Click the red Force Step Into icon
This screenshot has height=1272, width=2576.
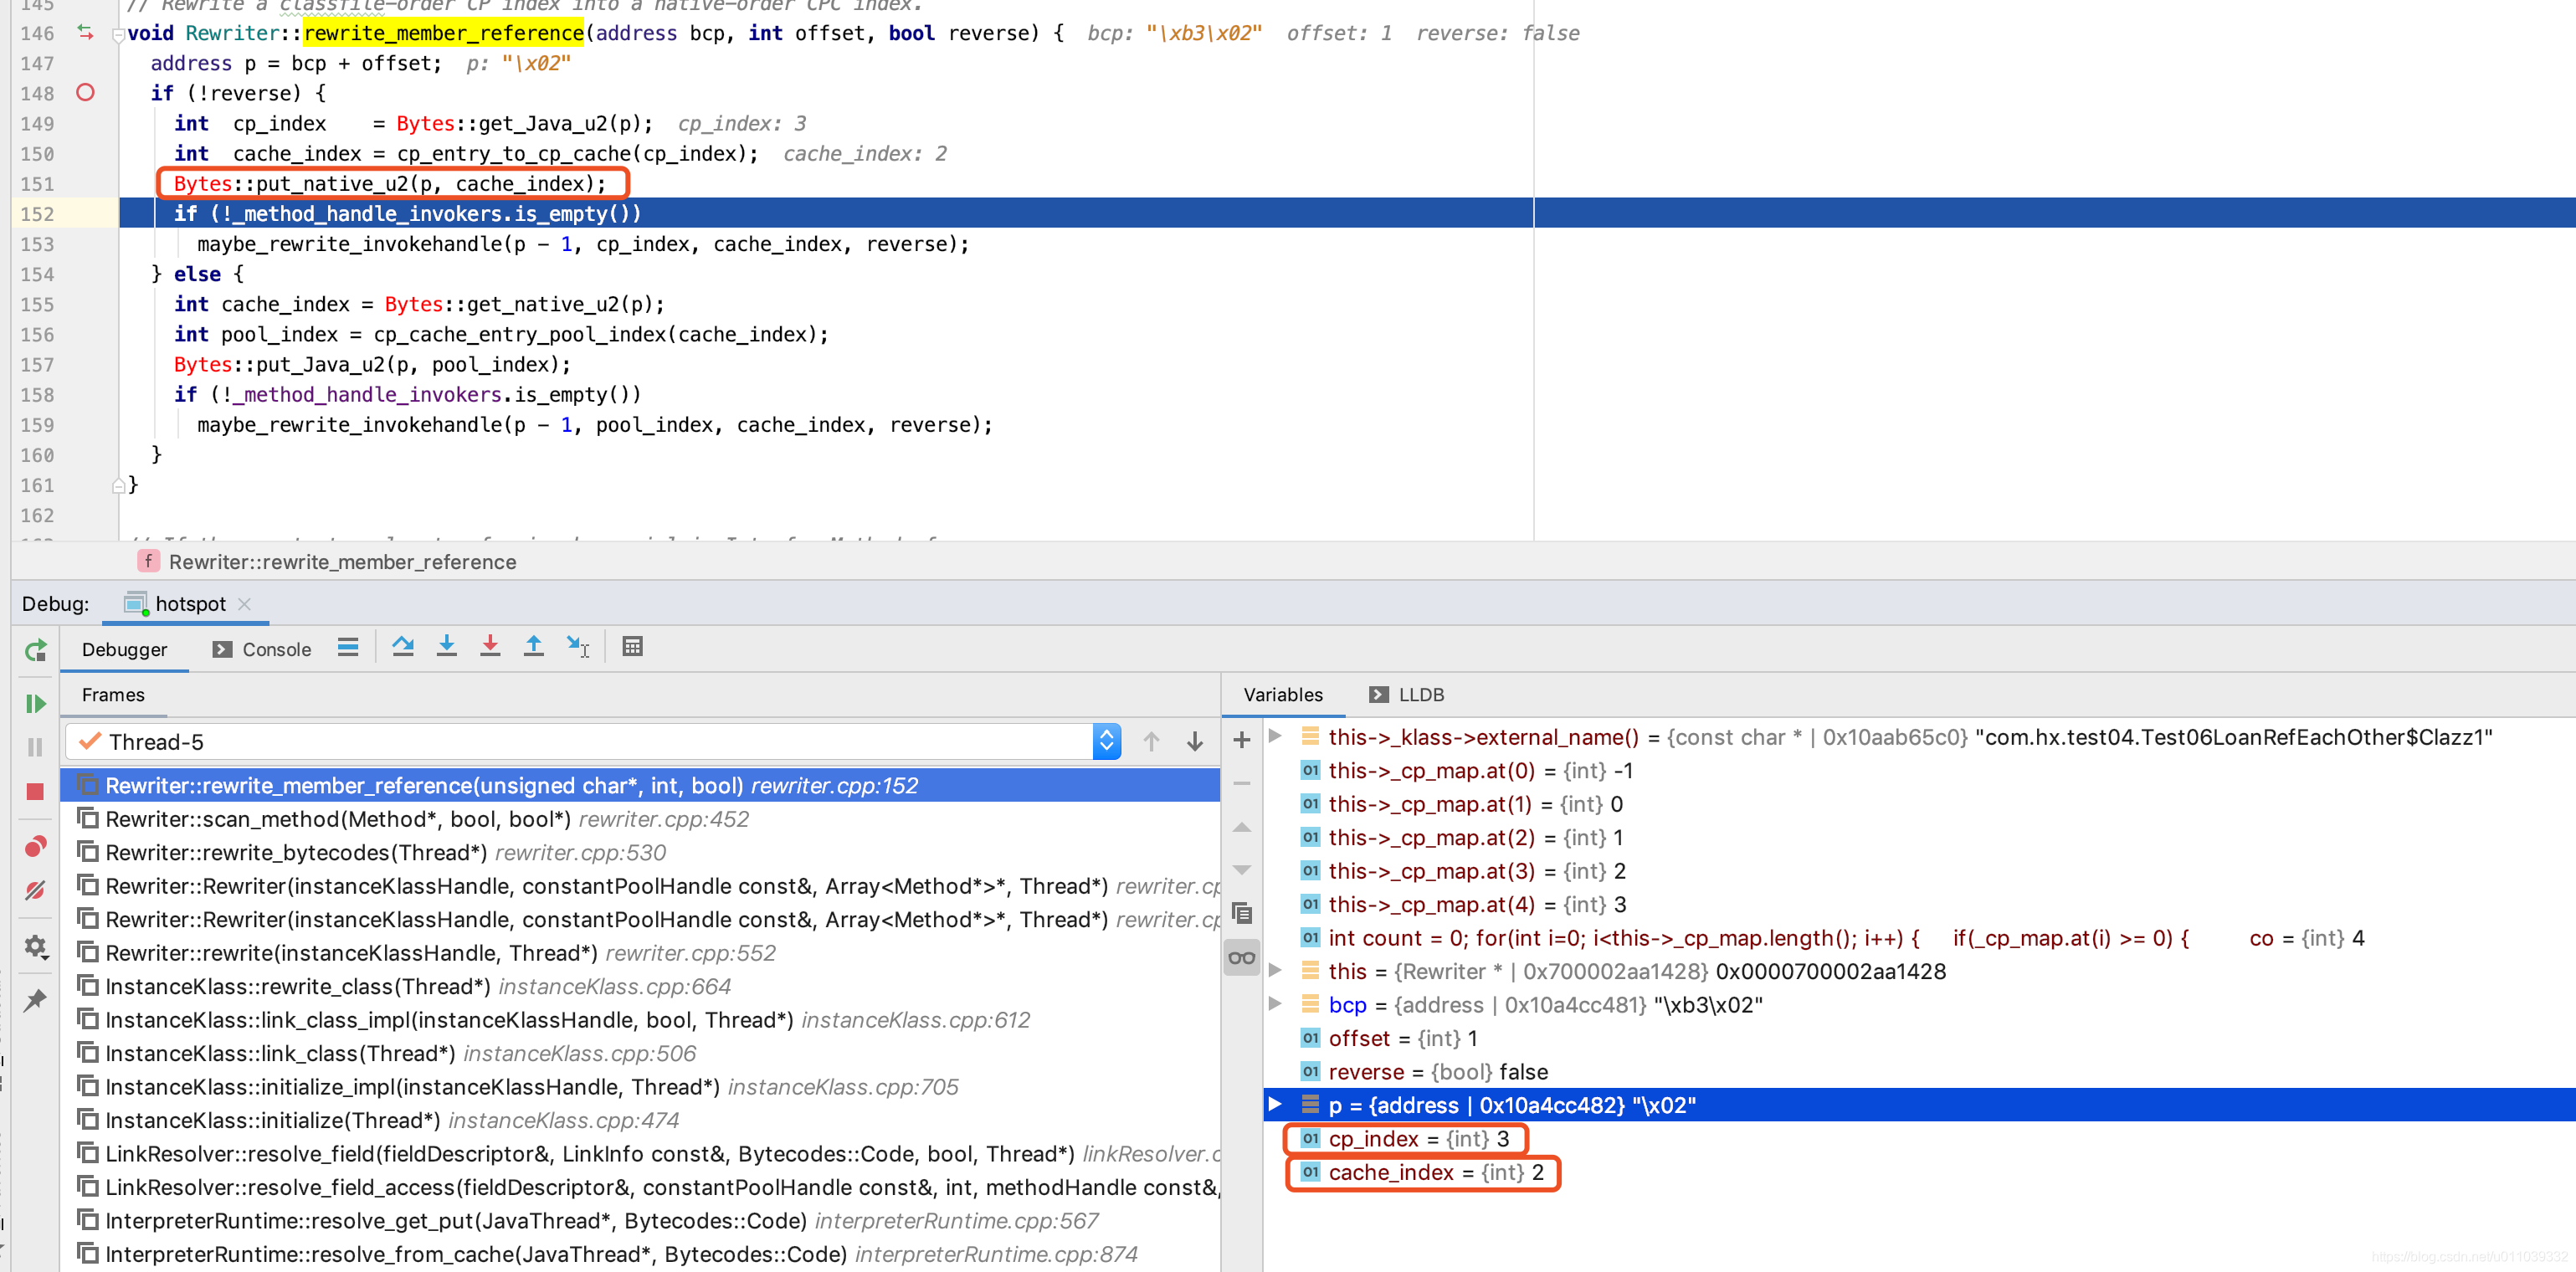tap(490, 647)
